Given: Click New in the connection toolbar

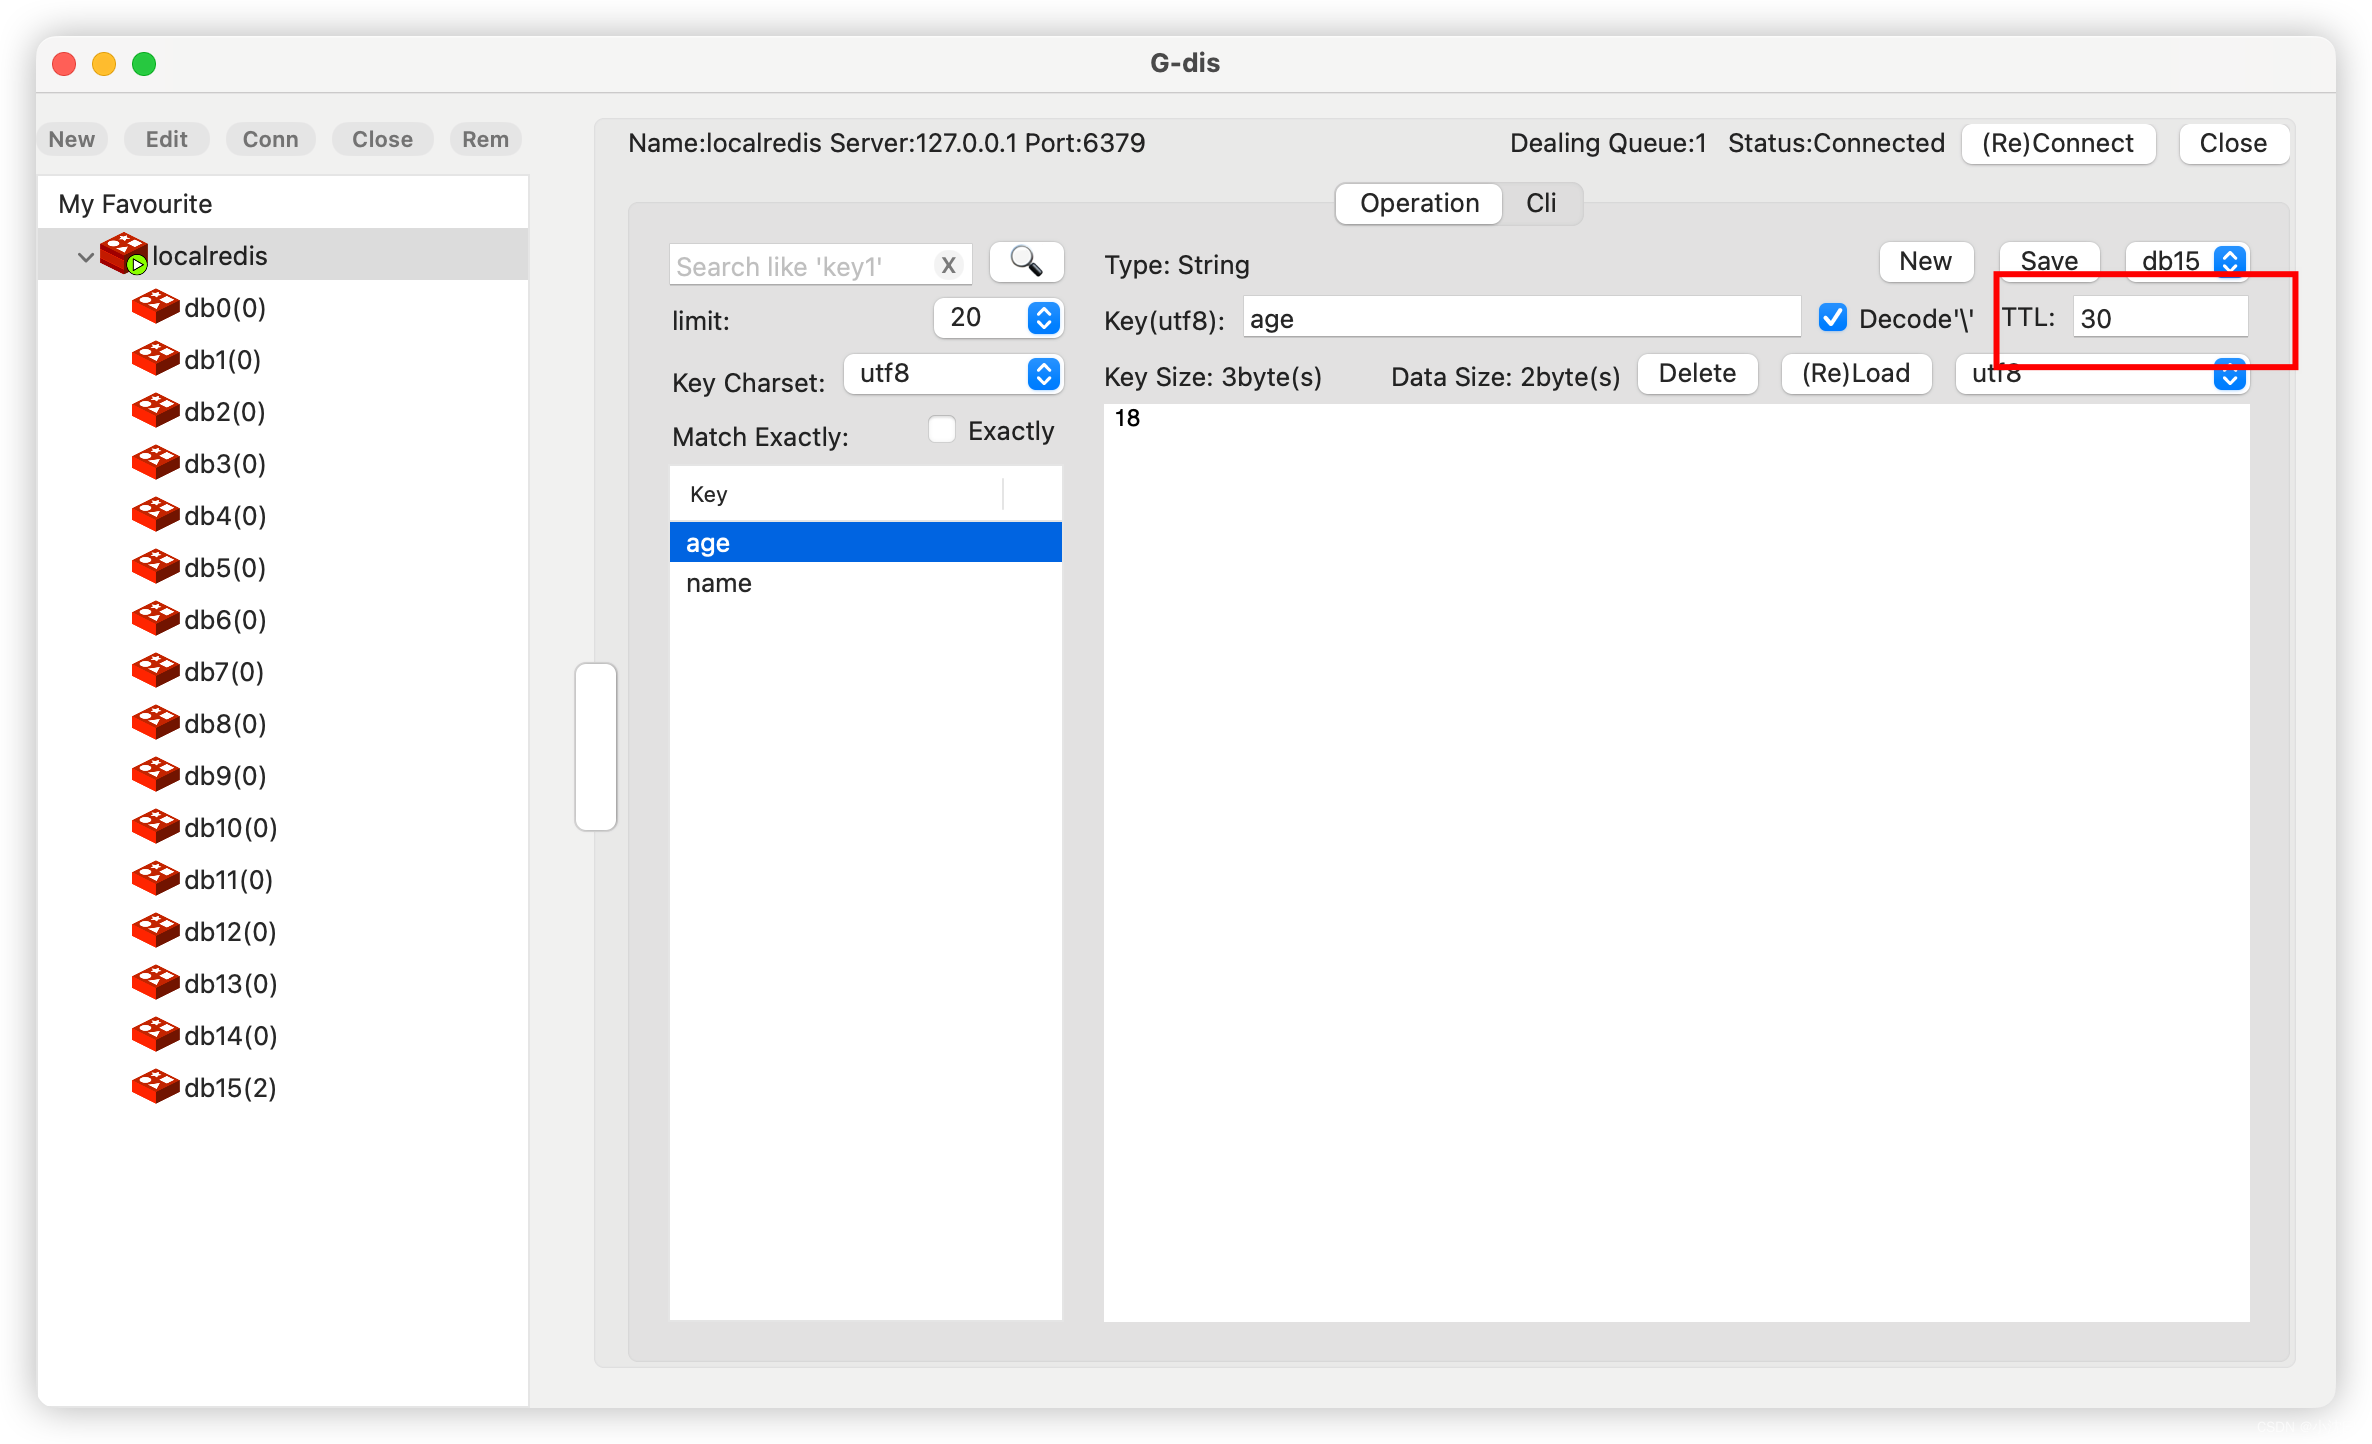Looking at the screenshot, I should click(x=72, y=139).
